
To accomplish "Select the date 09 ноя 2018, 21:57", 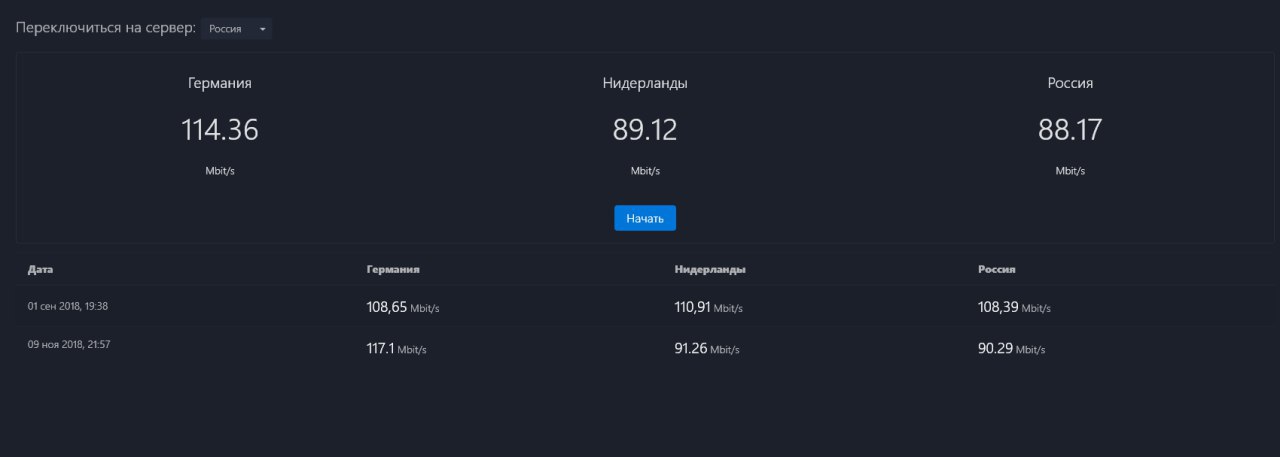I will (68, 344).
